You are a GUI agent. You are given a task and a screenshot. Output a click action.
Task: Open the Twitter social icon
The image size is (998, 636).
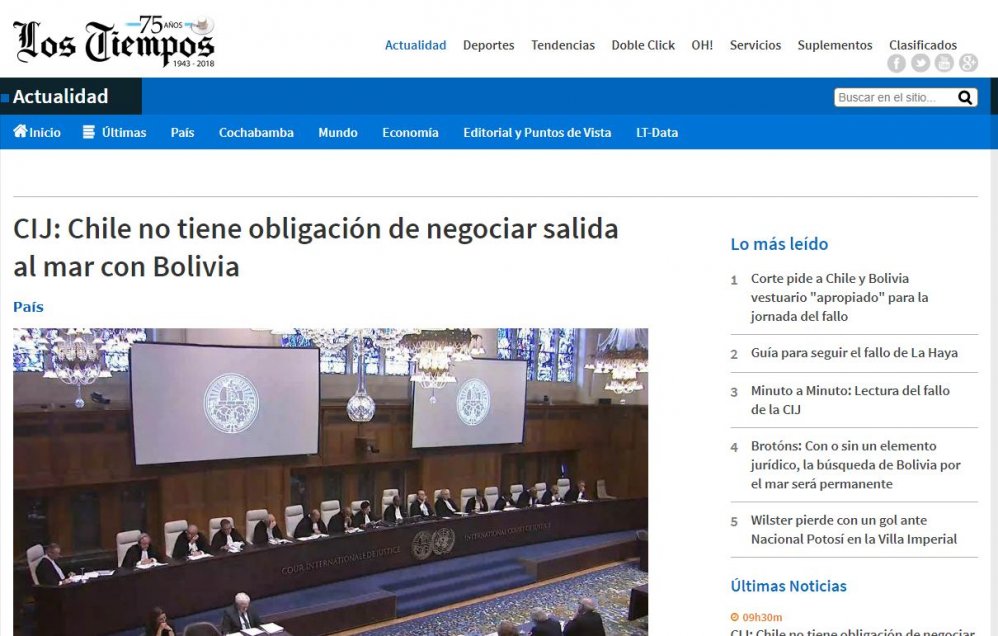pyautogui.click(x=920, y=63)
